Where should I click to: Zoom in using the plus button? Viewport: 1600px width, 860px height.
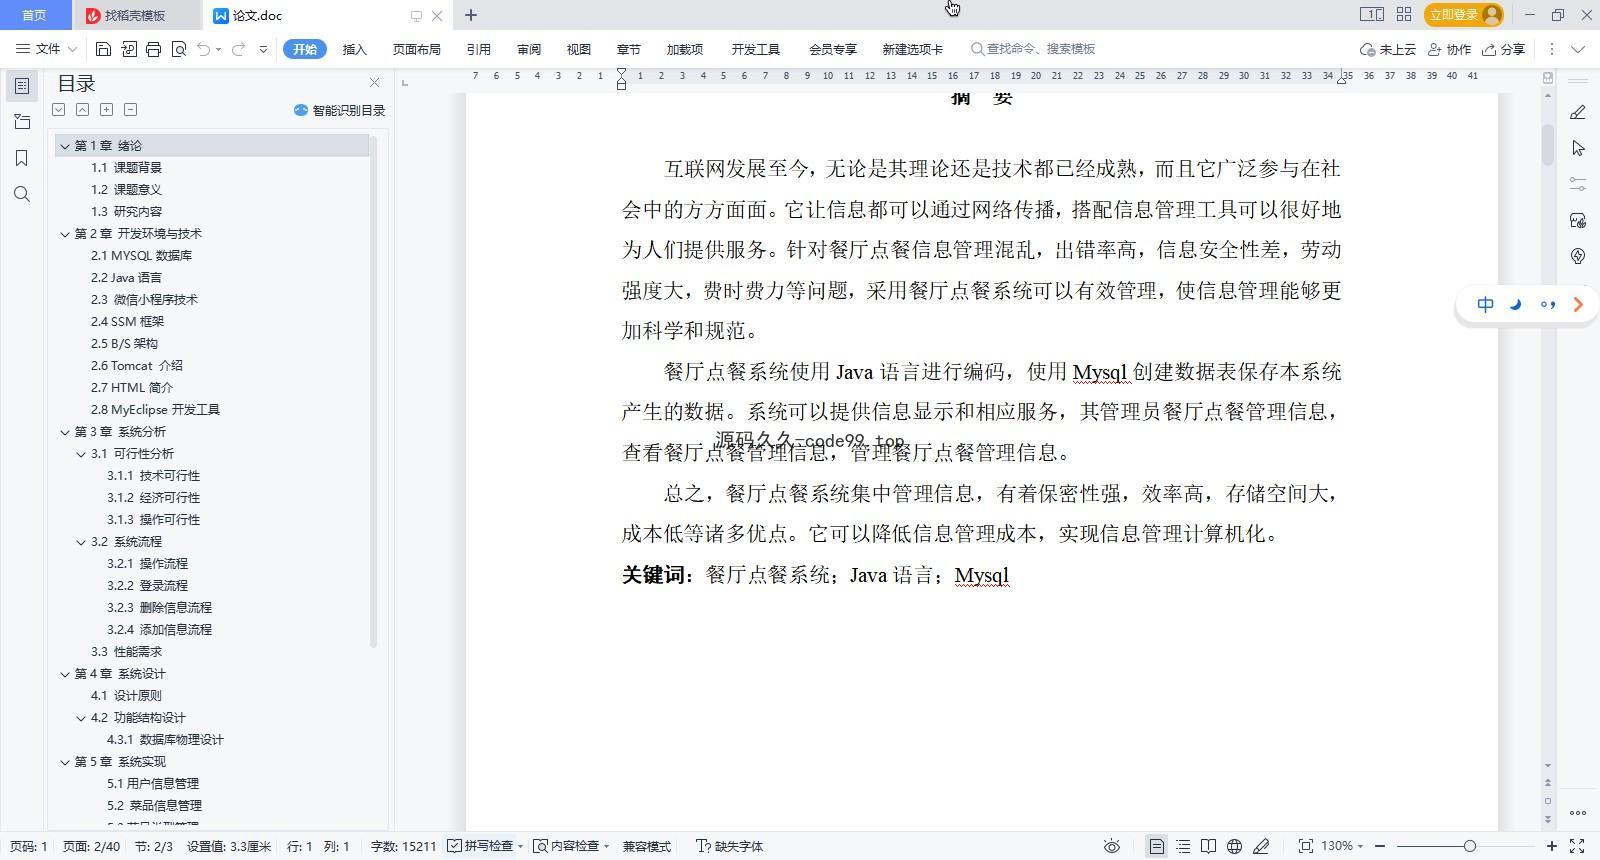(x=1551, y=846)
